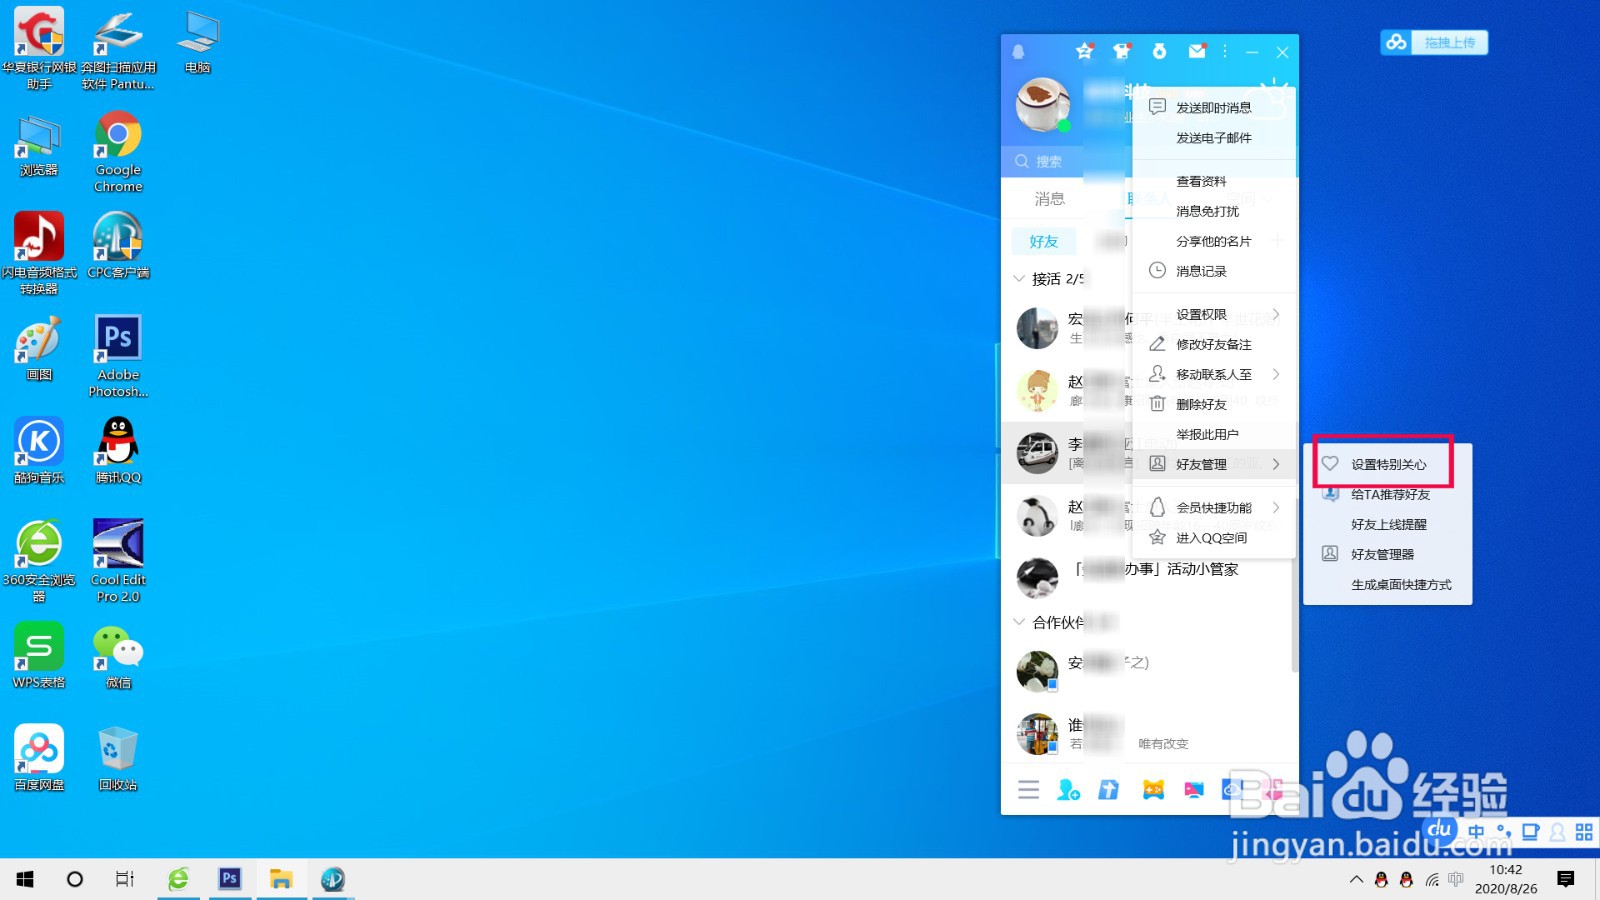Open 微信 desktop shortcut
The width and height of the screenshot is (1600, 900).
(x=118, y=656)
